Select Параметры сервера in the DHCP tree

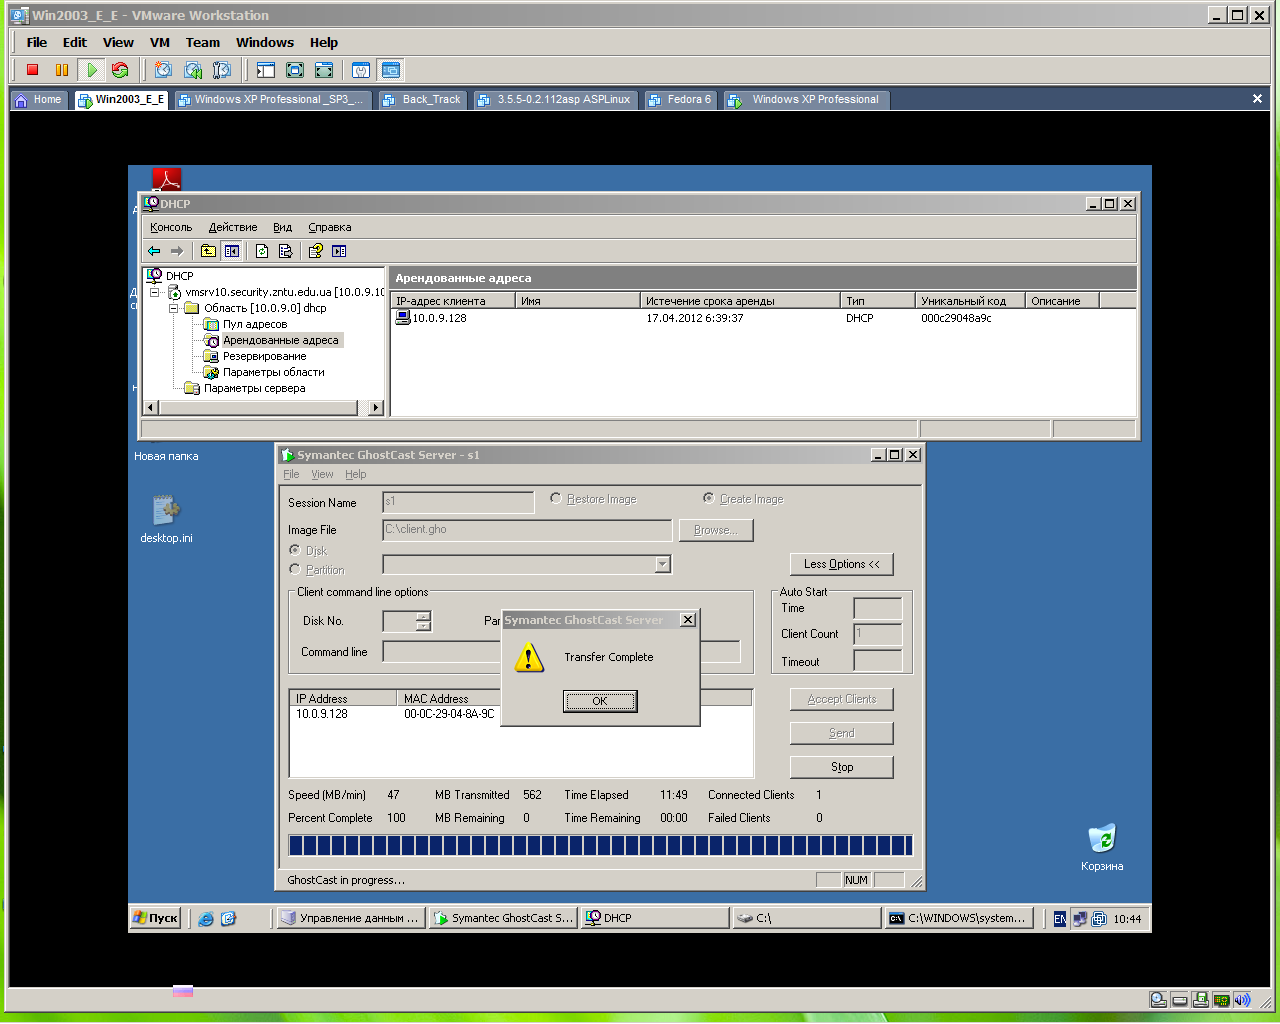tap(254, 388)
